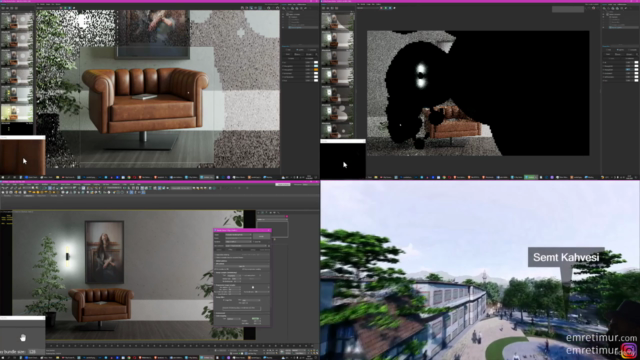Screen dimensions: 640x360
Task: Click the stop render icon, top-left frame buffer
Action: pyautogui.click(x=273, y=8)
